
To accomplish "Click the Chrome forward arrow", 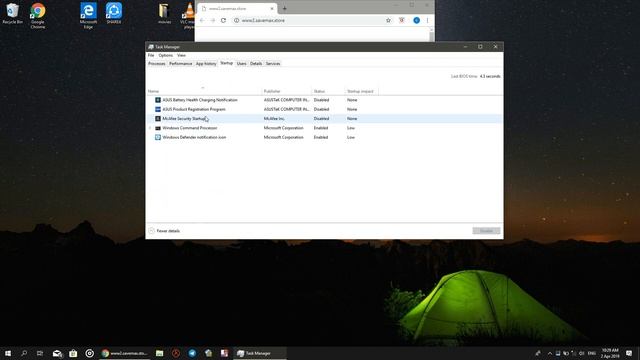I will [213, 20].
